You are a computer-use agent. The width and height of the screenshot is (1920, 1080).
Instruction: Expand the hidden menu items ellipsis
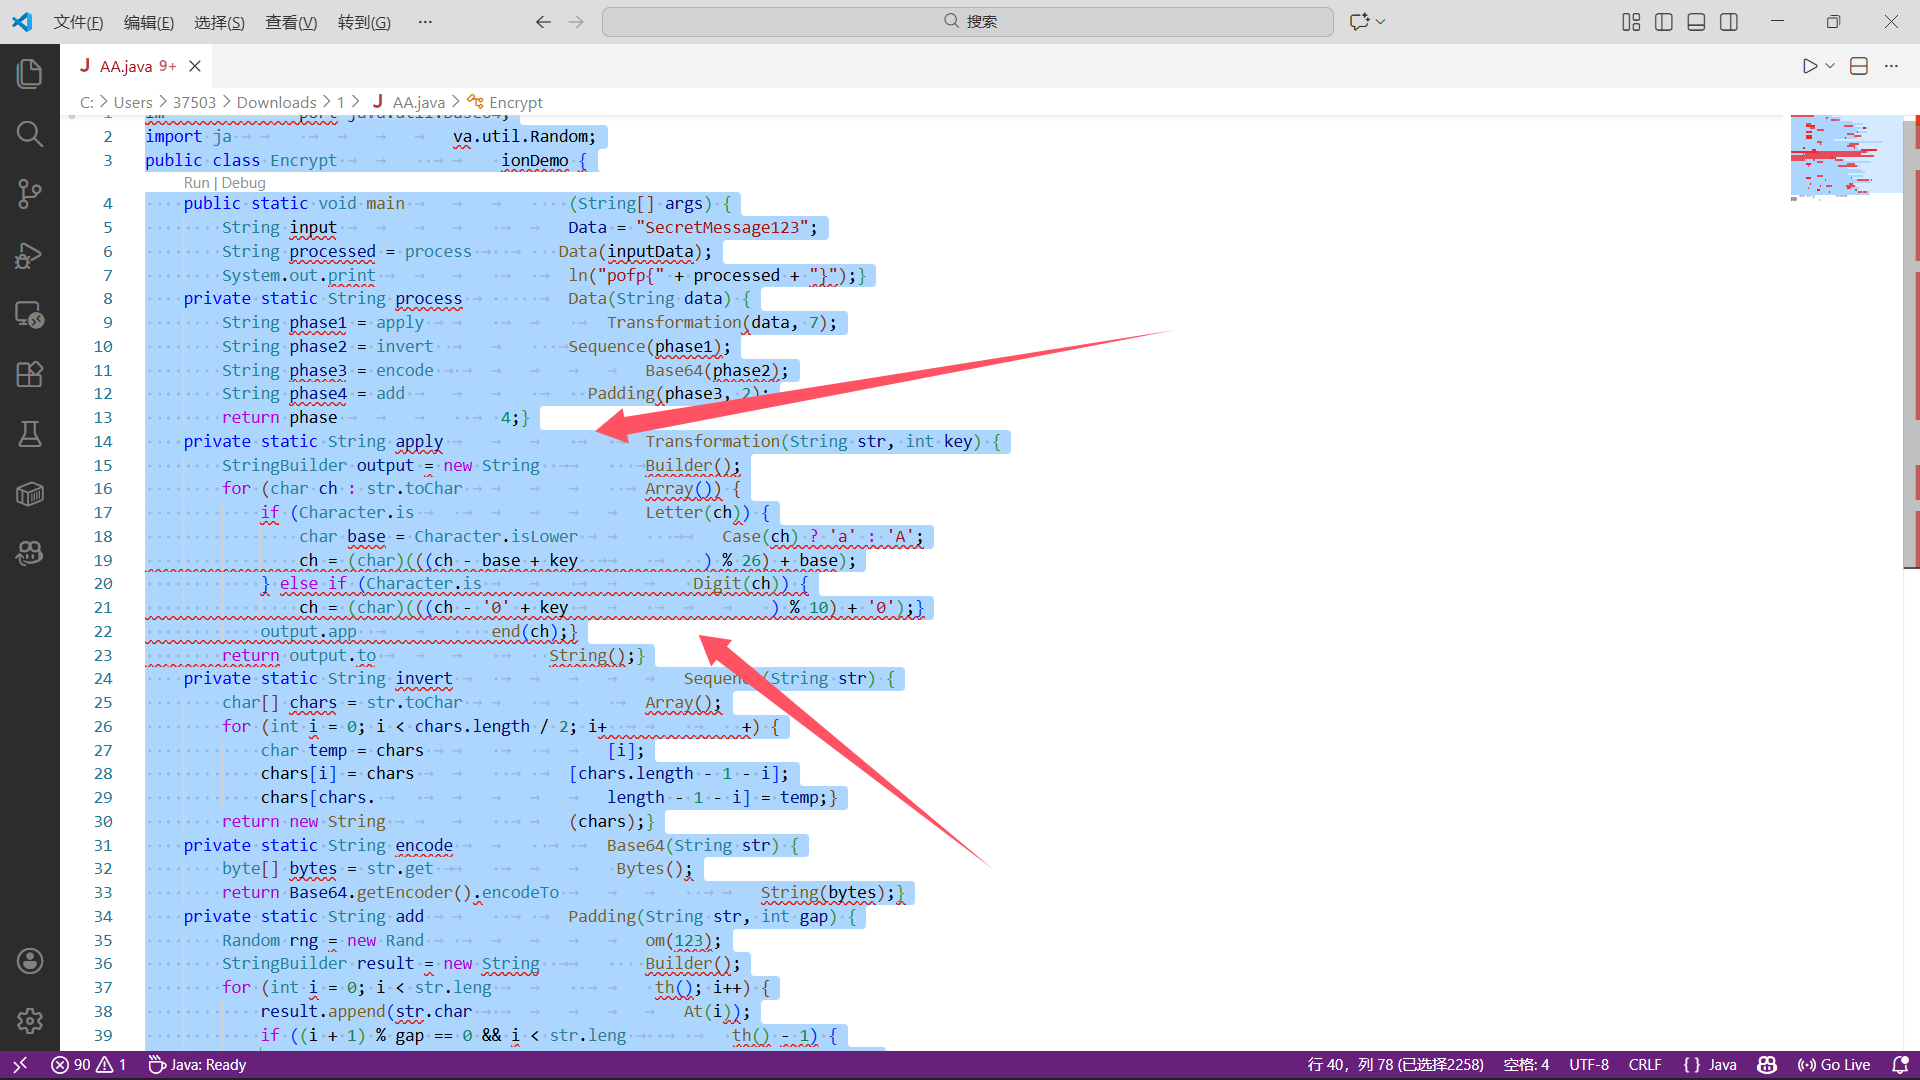point(425,22)
